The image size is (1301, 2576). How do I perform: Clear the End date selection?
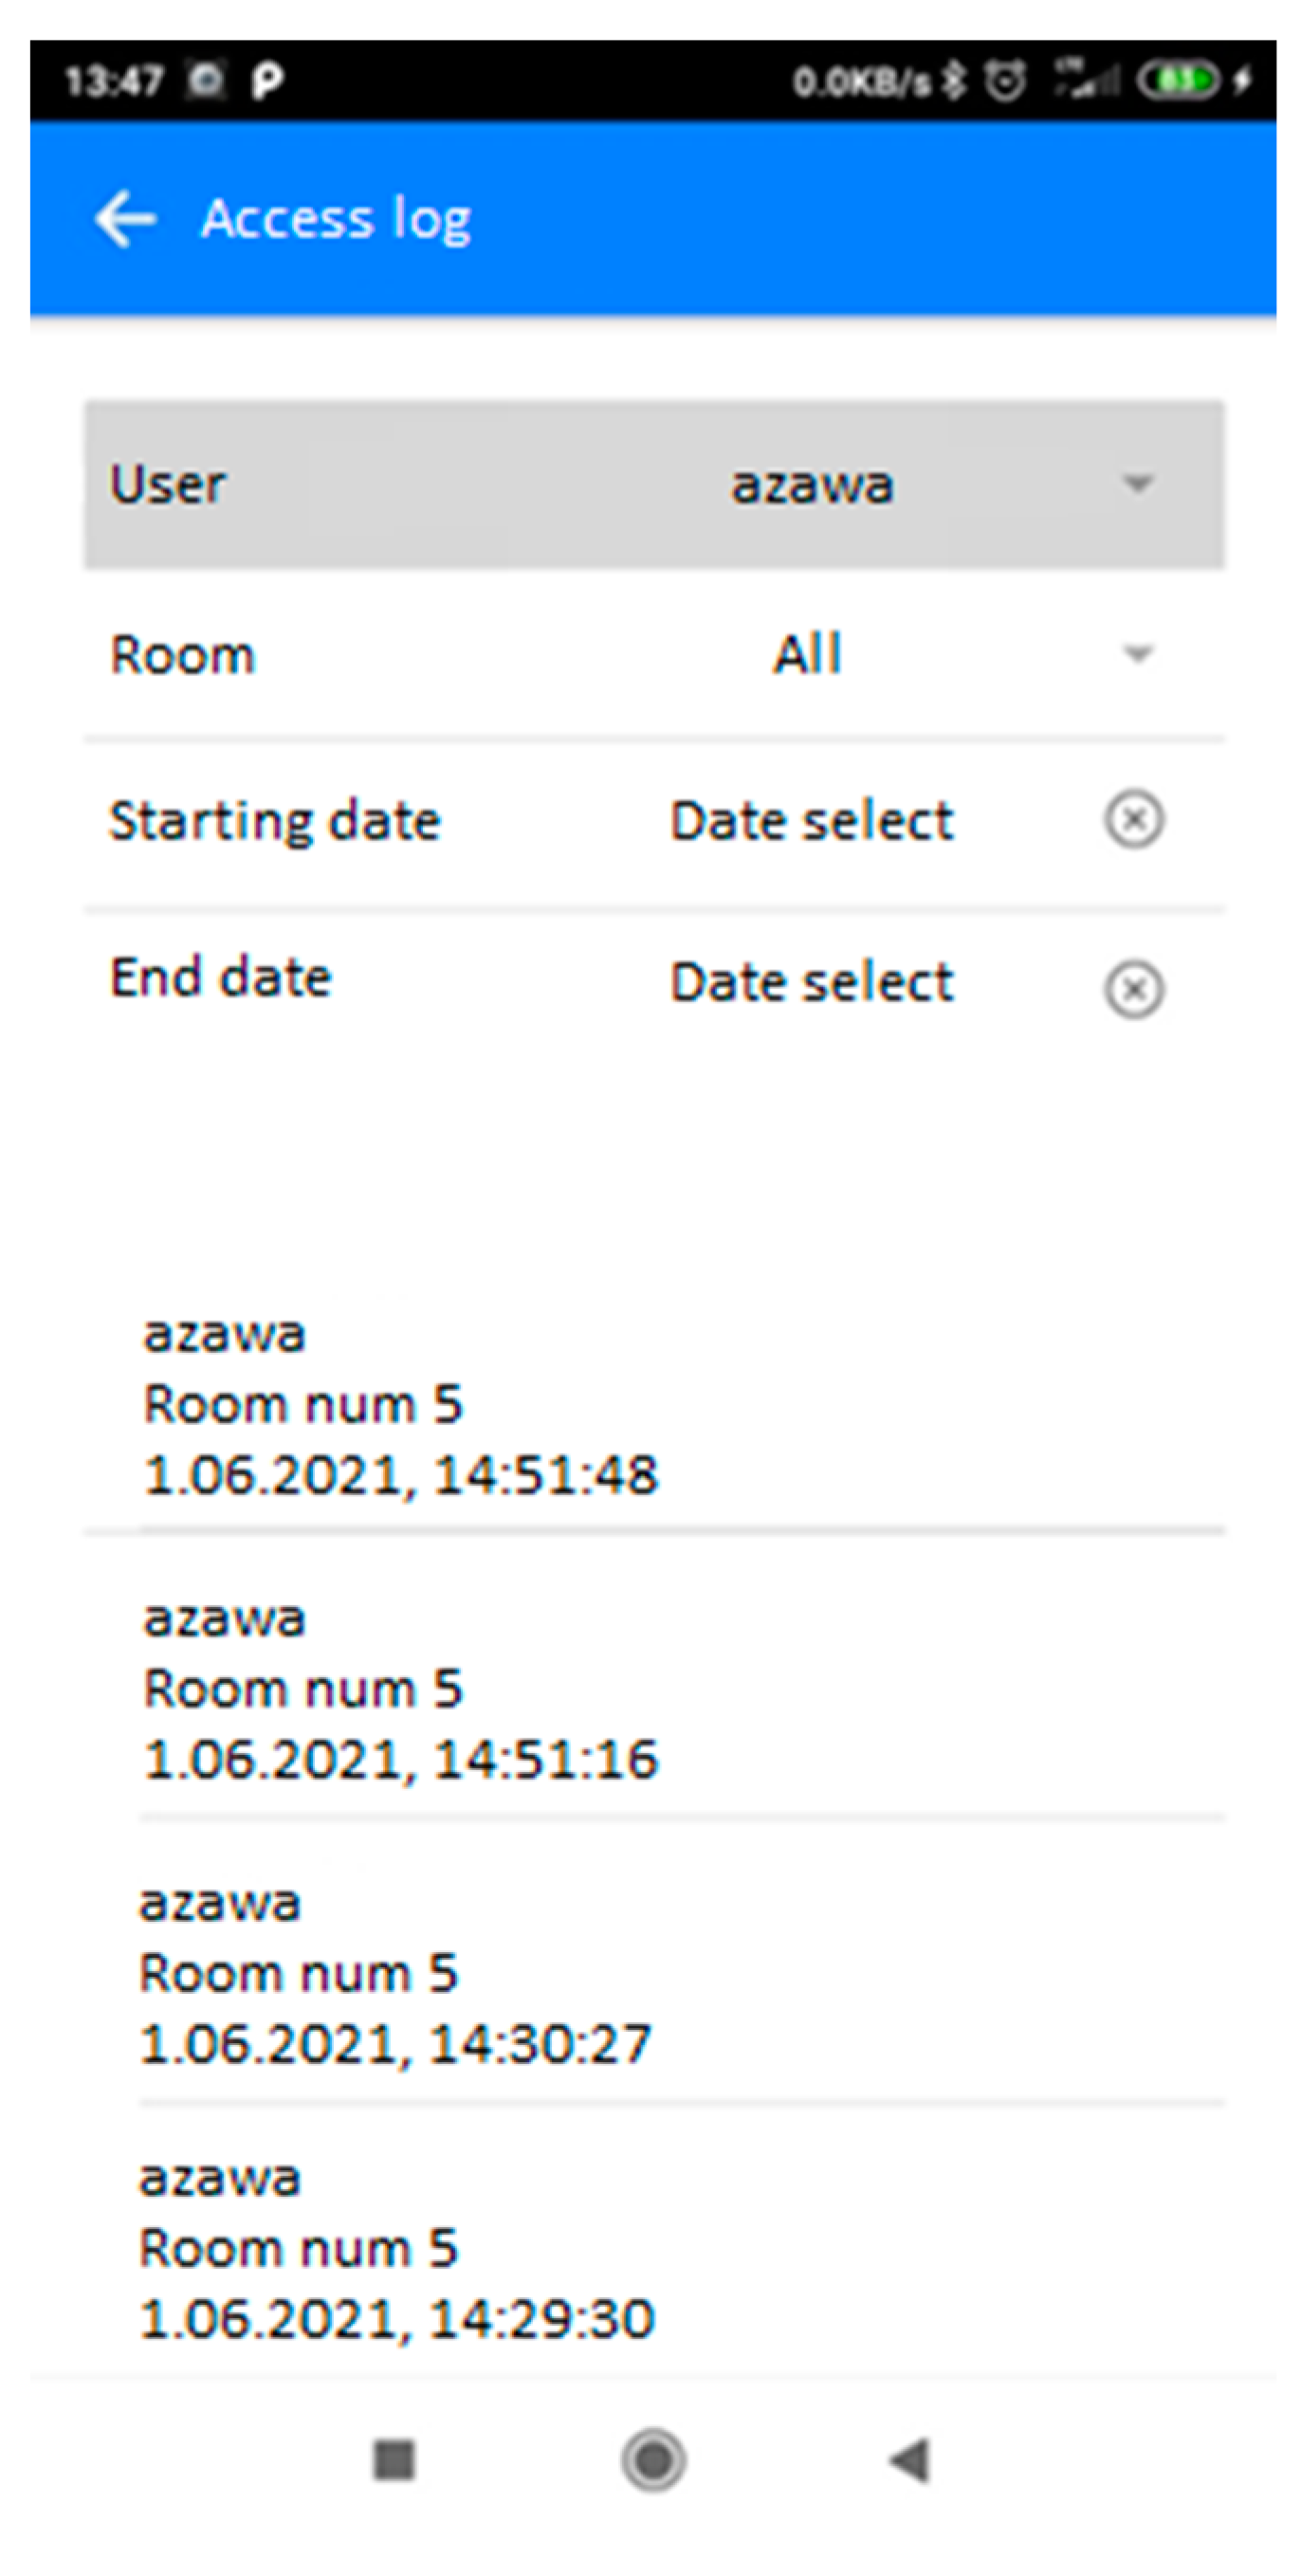click(1133, 989)
